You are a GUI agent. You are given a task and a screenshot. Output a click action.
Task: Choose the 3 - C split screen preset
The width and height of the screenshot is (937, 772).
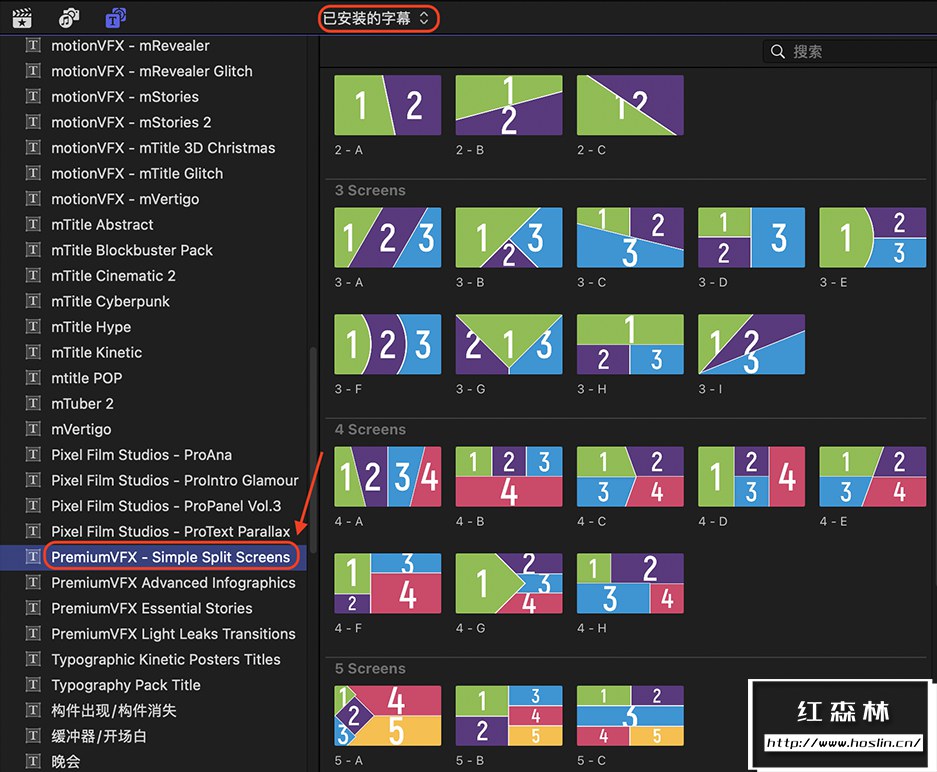pyautogui.click(x=630, y=237)
